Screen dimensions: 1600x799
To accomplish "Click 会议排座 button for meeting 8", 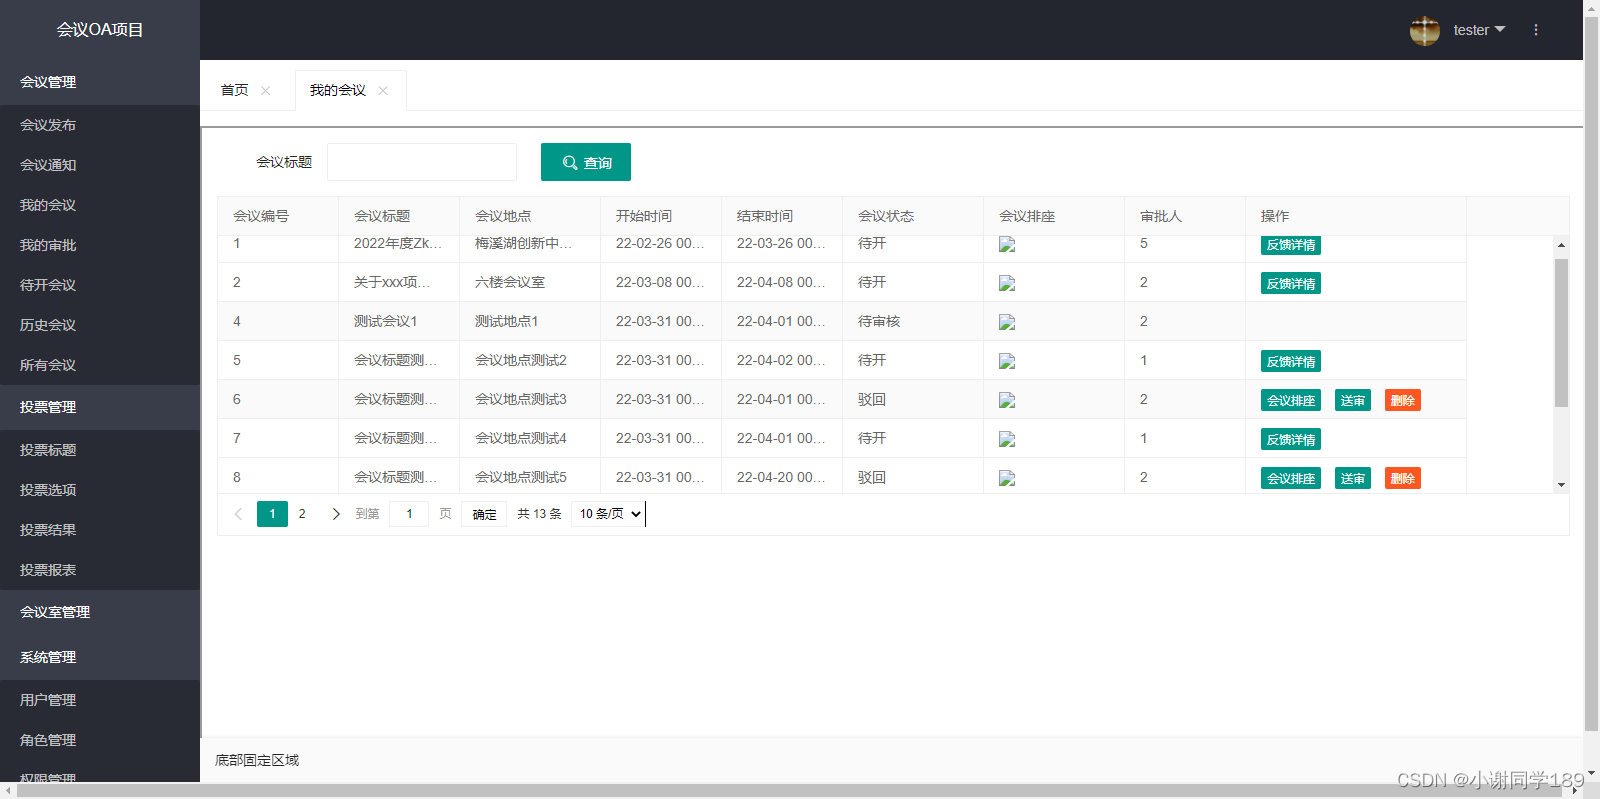I will tap(1291, 478).
